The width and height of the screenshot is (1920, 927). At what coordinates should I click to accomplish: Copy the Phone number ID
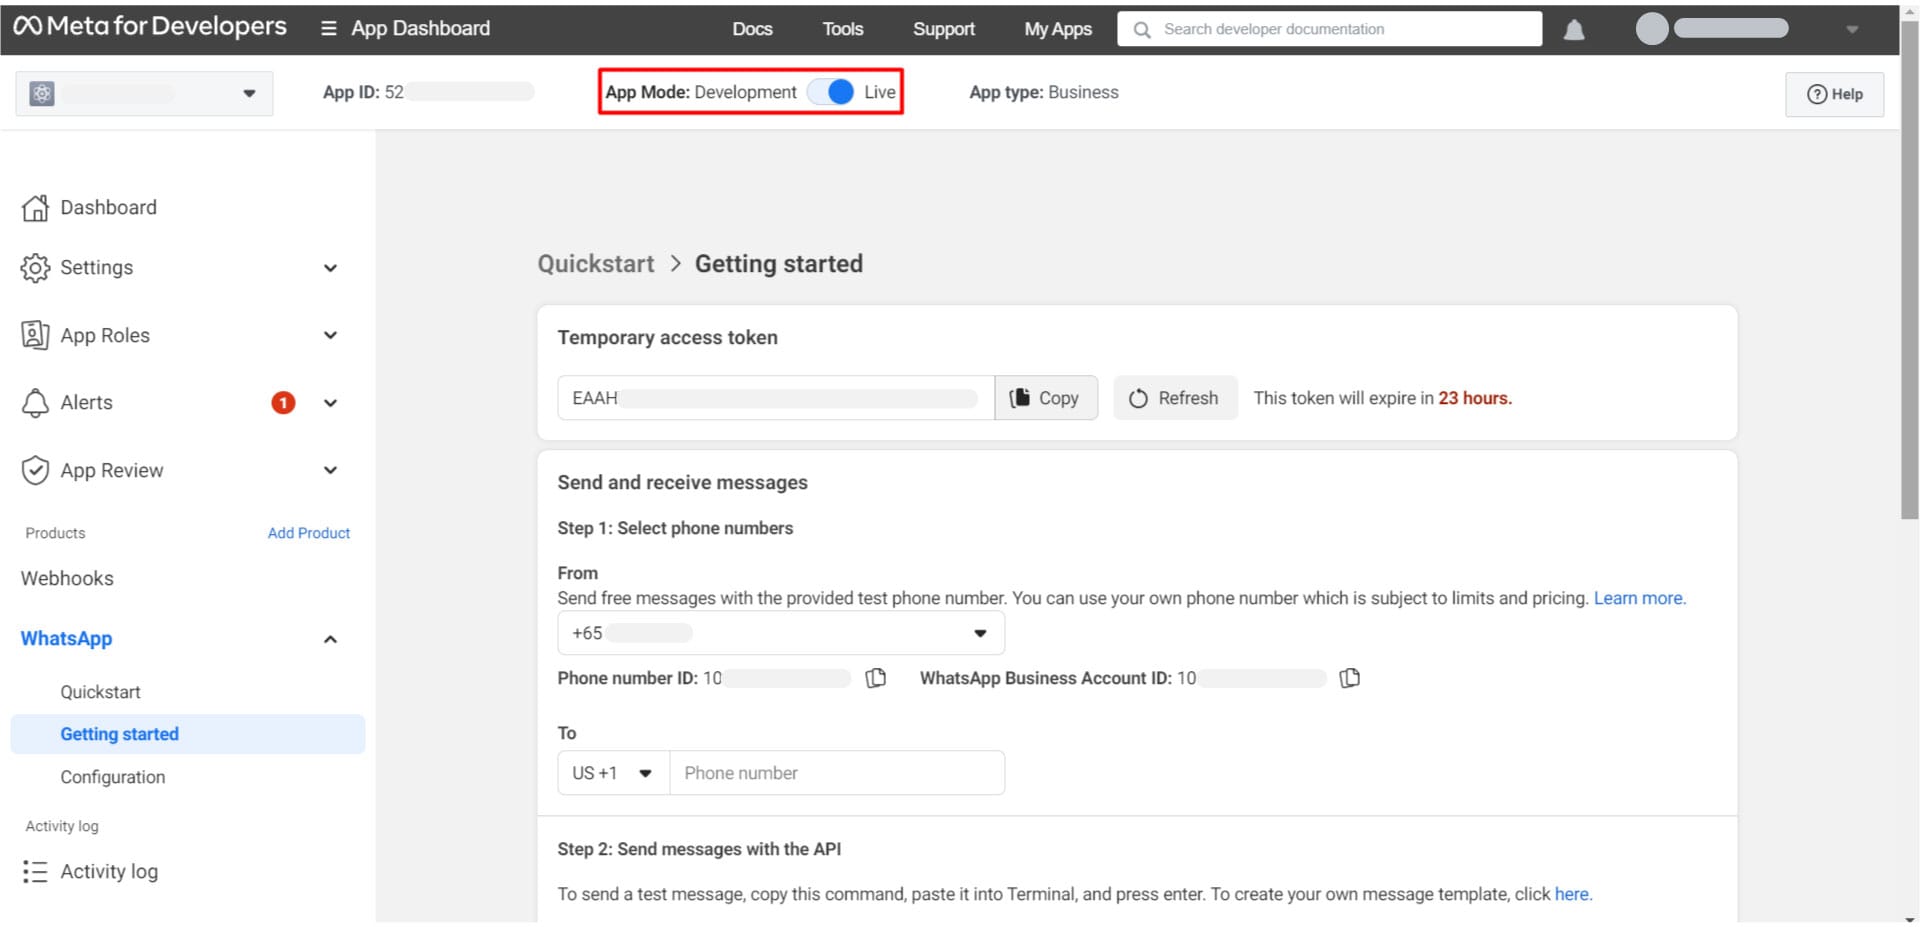pyautogui.click(x=876, y=678)
